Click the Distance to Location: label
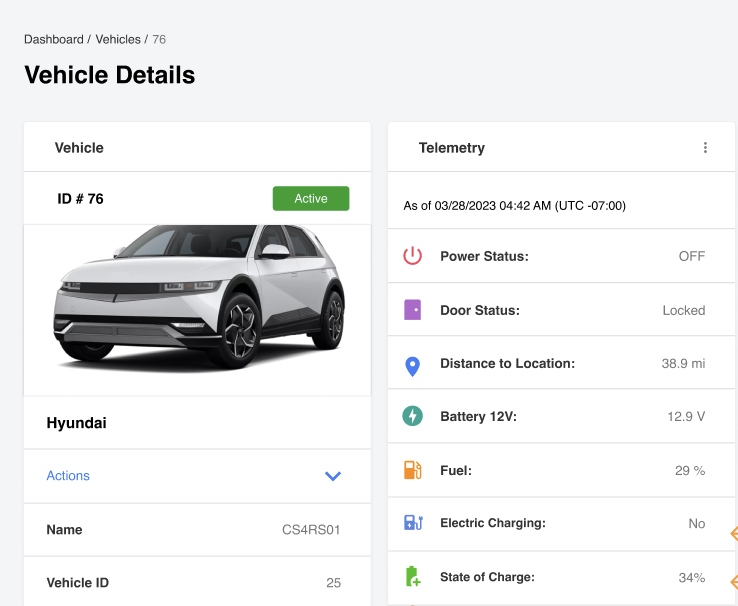The width and height of the screenshot is (738, 606). [507, 363]
